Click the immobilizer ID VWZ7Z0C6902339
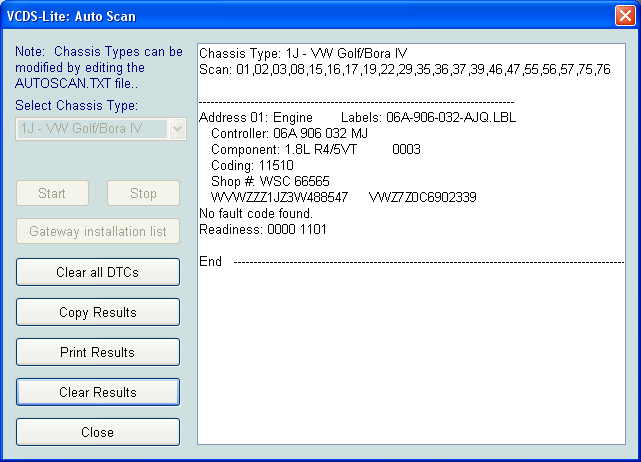This screenshot has width=641, height=462. tap(423, 197)
